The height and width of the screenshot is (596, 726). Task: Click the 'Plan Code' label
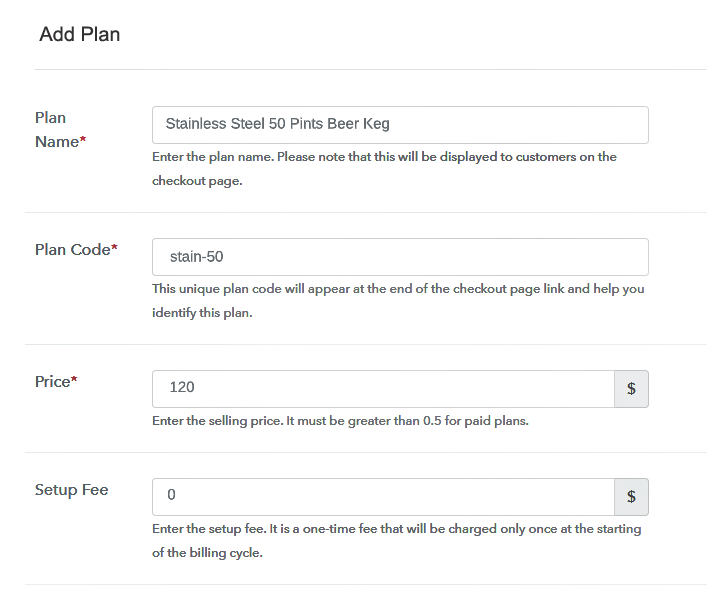[x=71, y=250]
